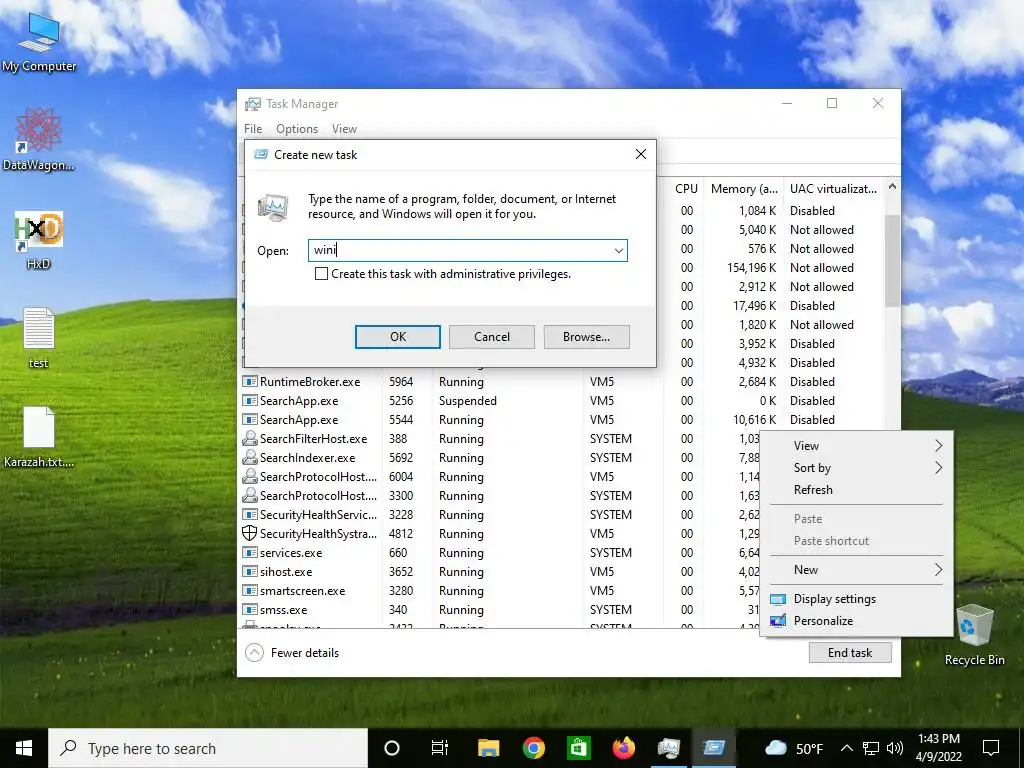This screenshot has width=1024, height=768.
Task: Open the volume tray icon
Action: [895, 748]
